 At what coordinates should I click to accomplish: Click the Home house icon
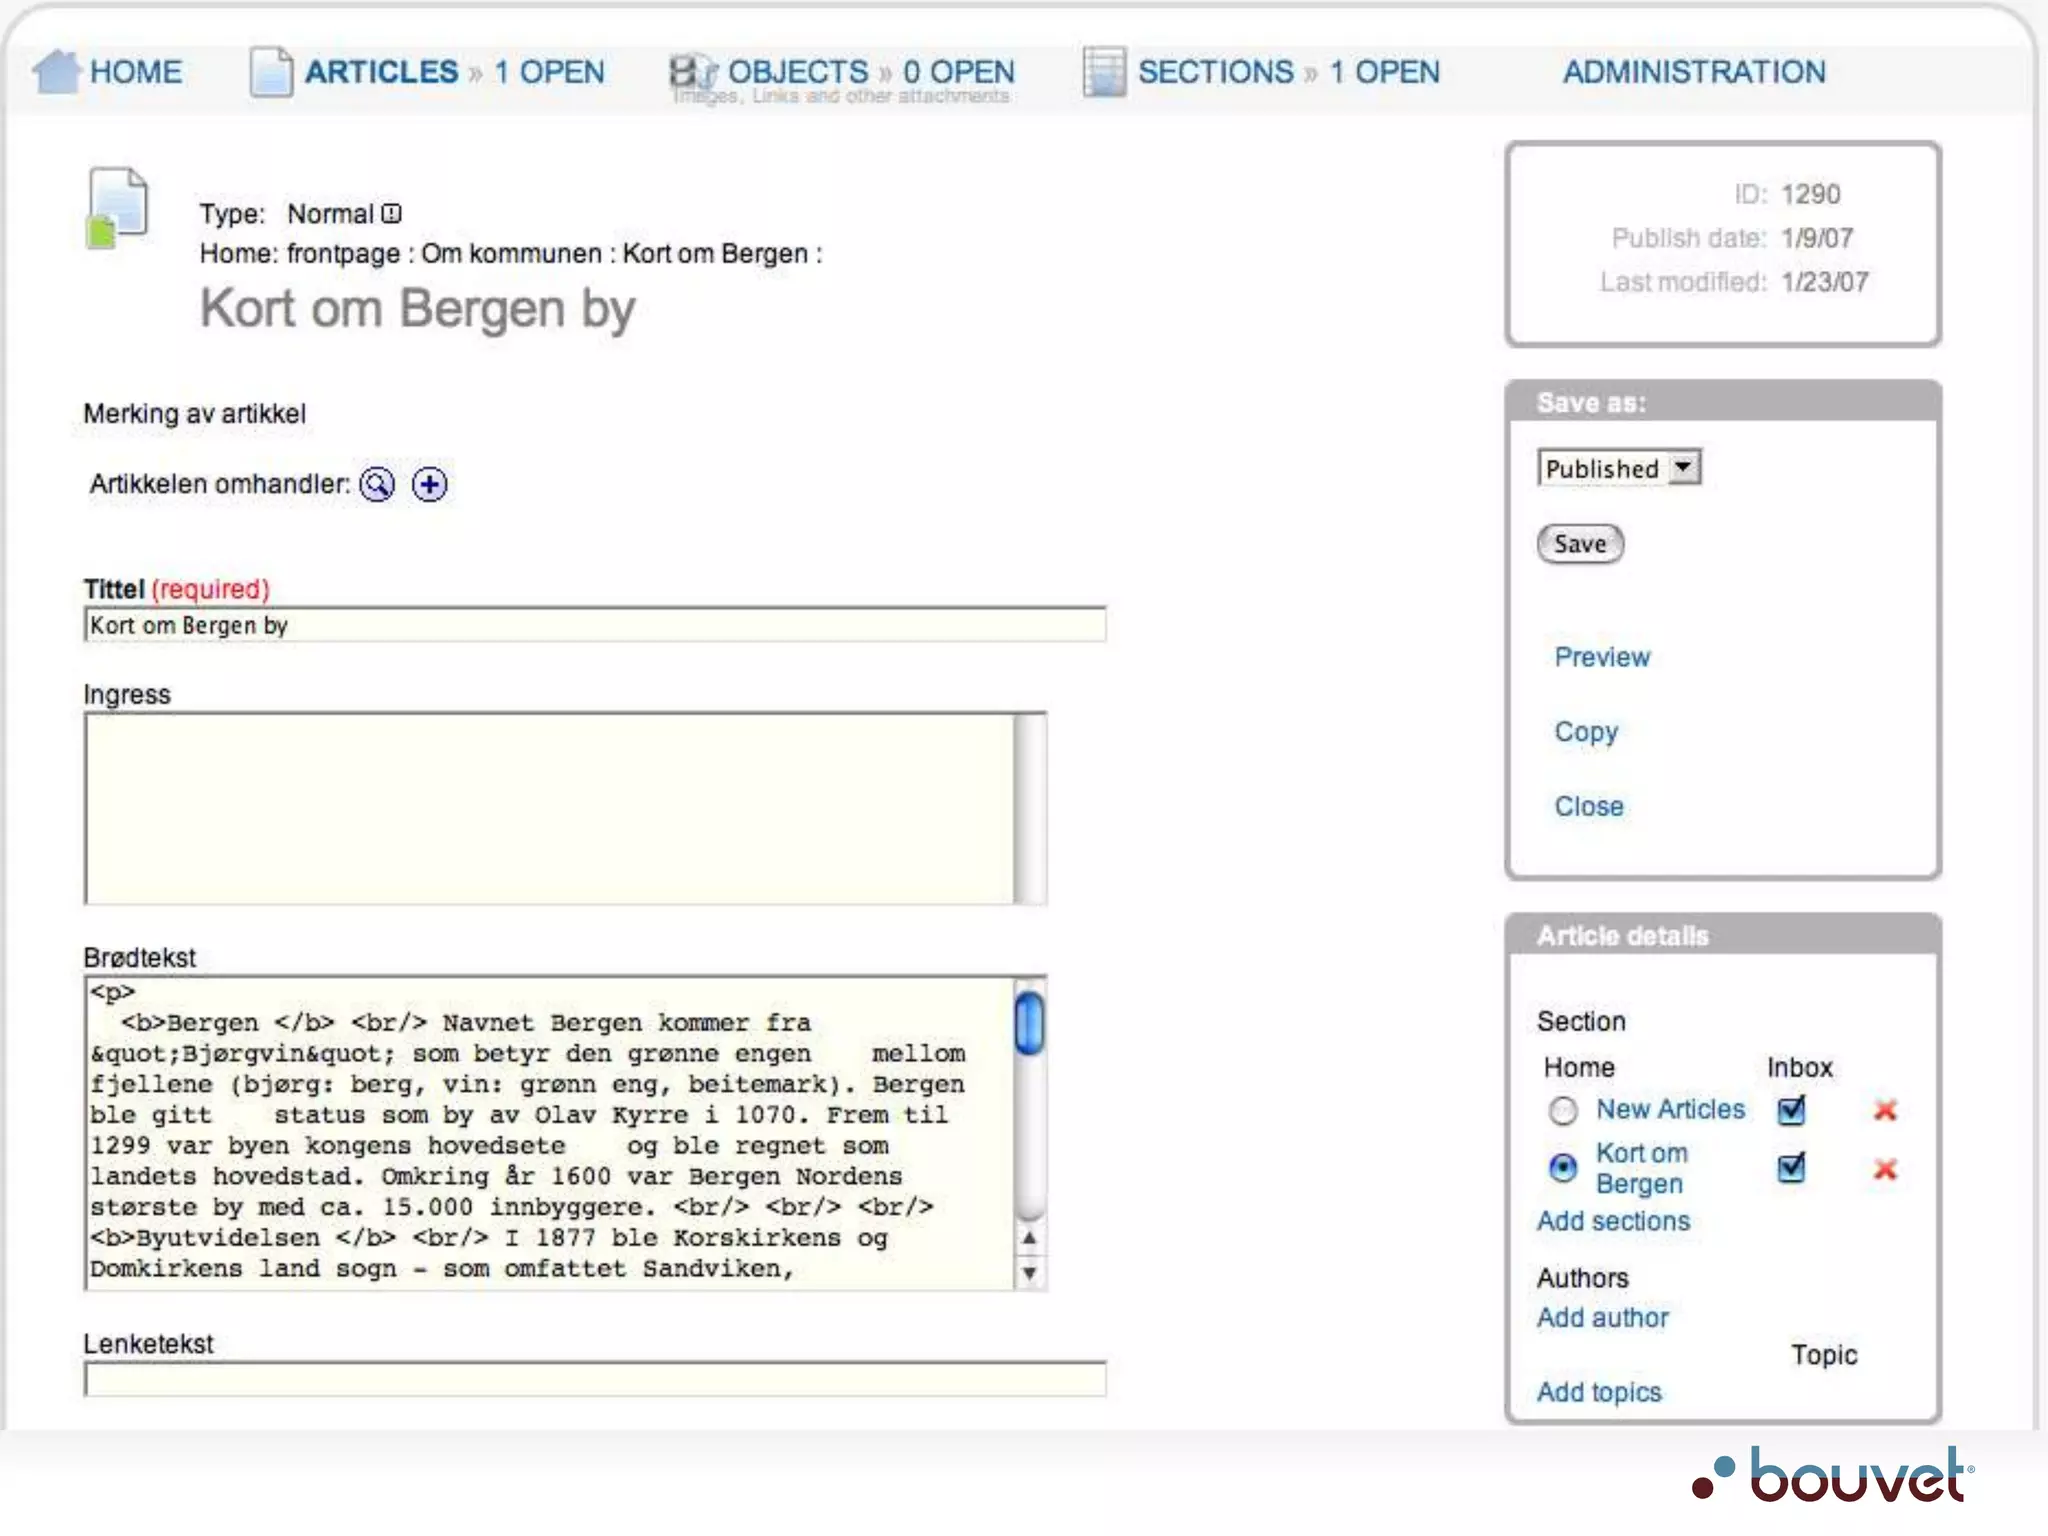tap(56, 72)
